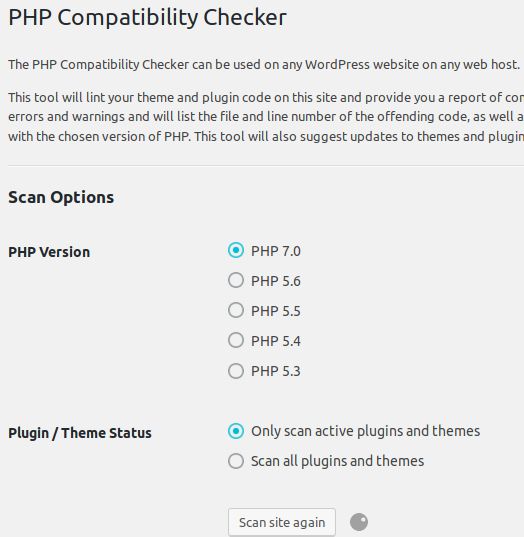Screen dimensions: 524x537
Task: Click the loading spinner beside Scan site again
Action: coord(359,522)
